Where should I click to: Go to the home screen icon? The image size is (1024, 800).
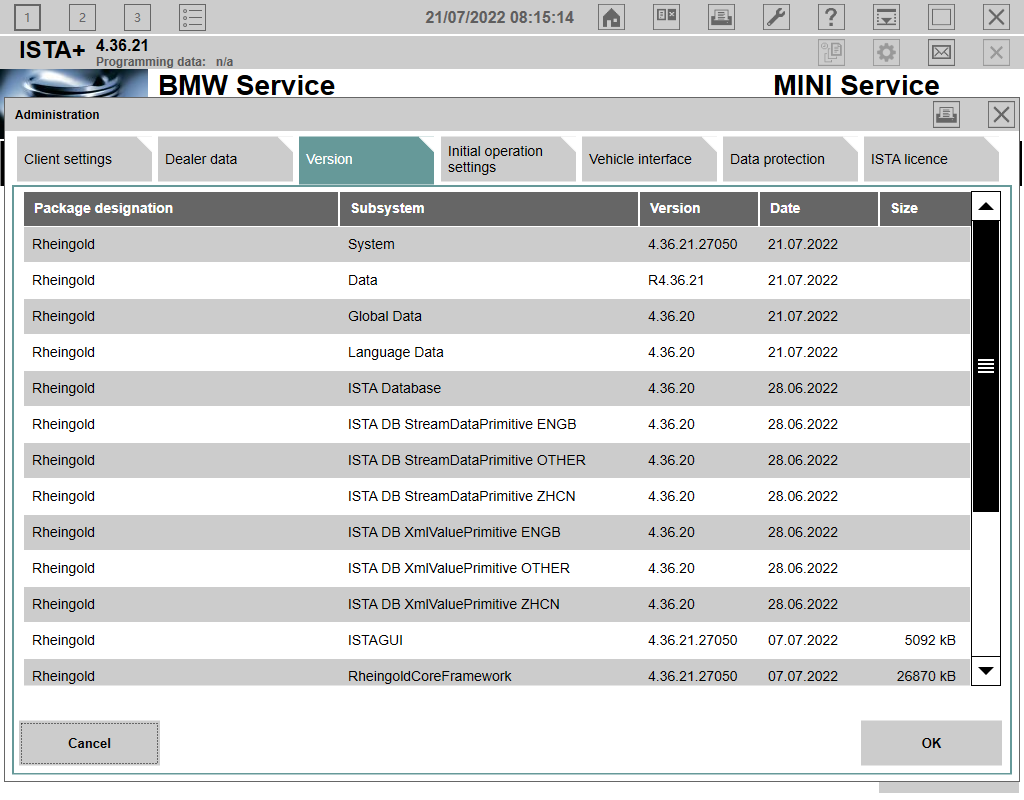(611, 18)
